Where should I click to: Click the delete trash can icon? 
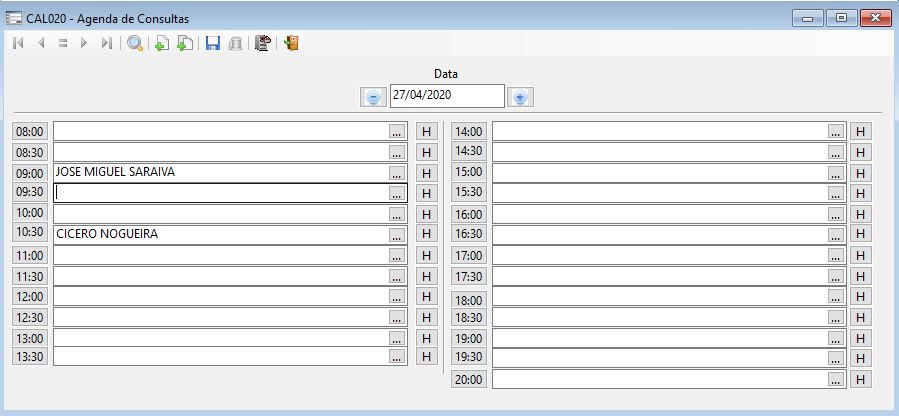(235, 43)
